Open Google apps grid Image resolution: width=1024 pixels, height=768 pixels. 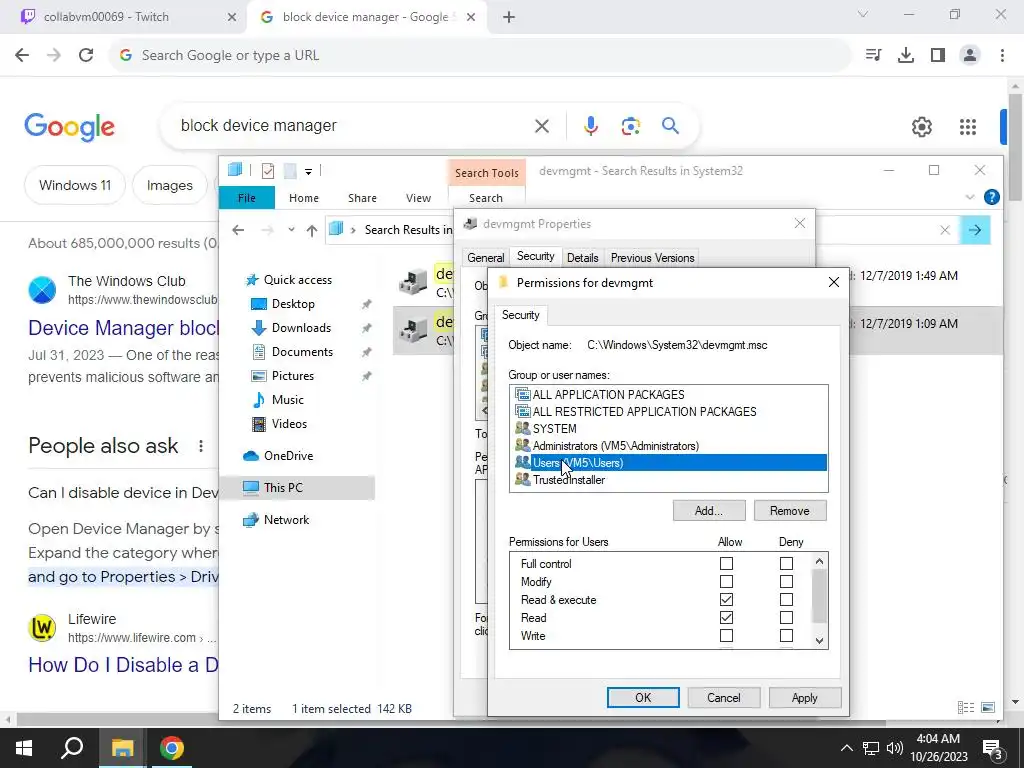click(968, 127)
